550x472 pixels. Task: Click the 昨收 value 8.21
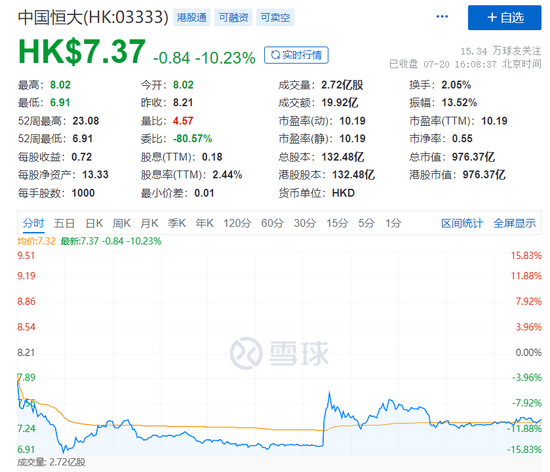pos(183,103)
